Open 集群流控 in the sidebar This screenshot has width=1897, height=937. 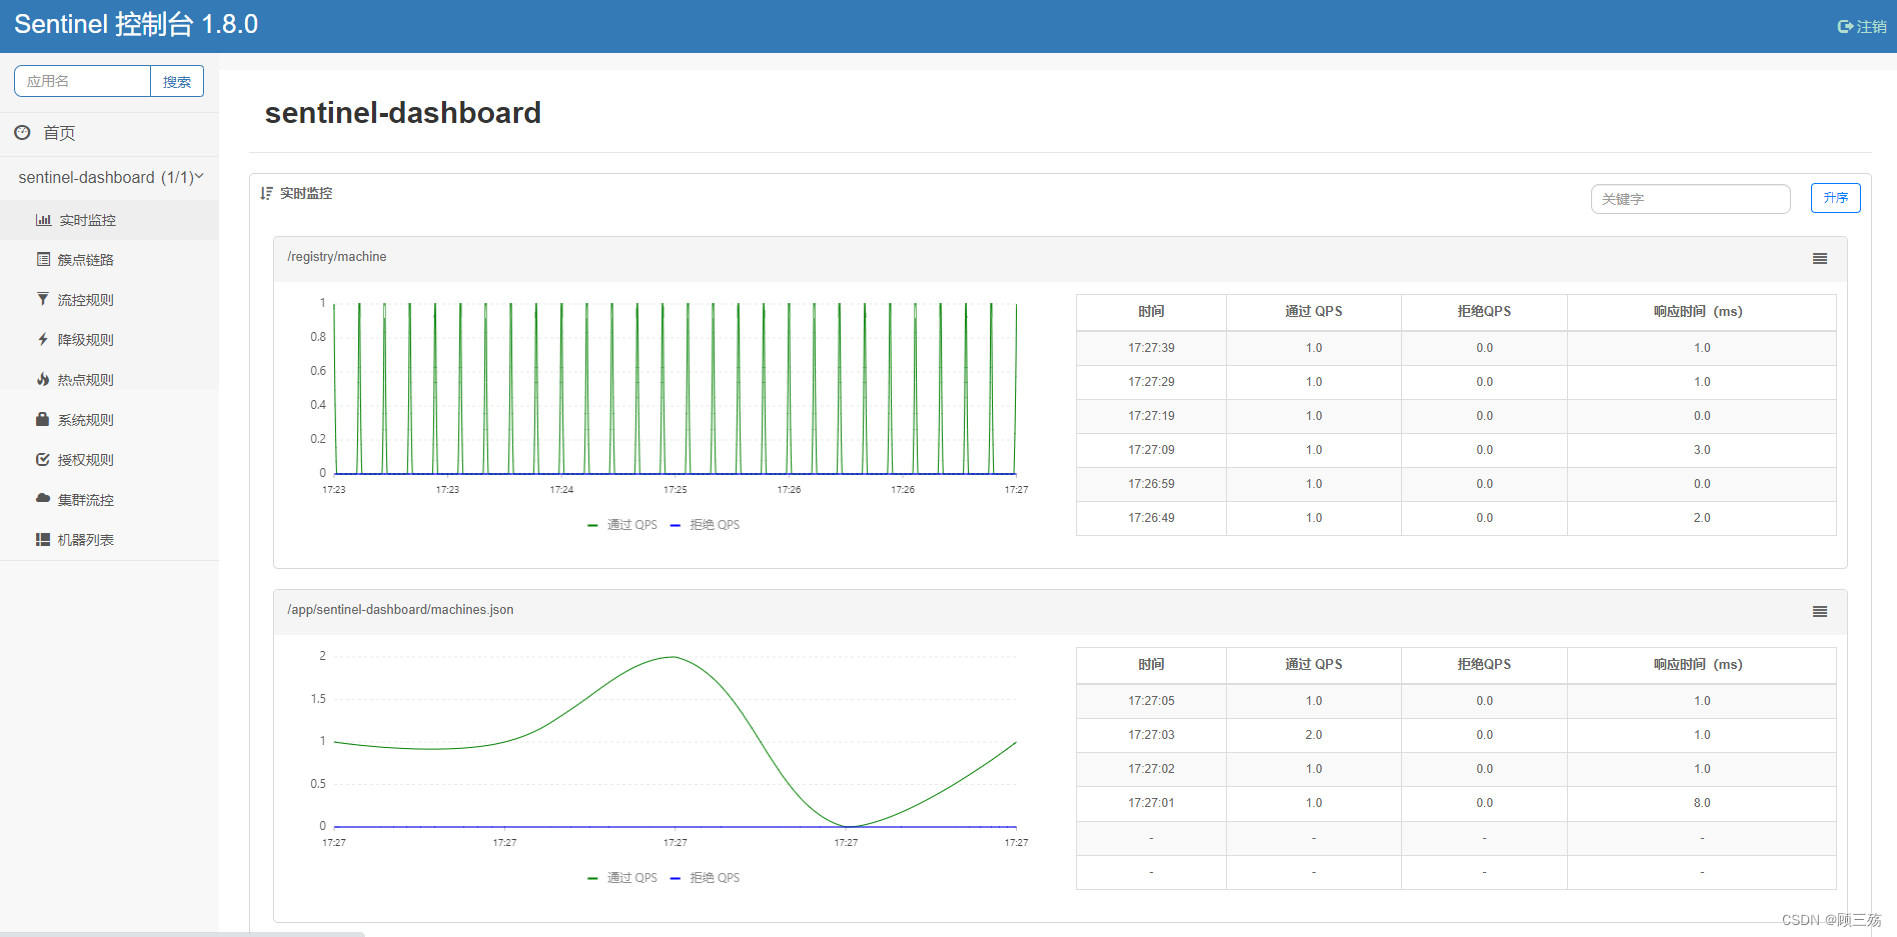109,500
